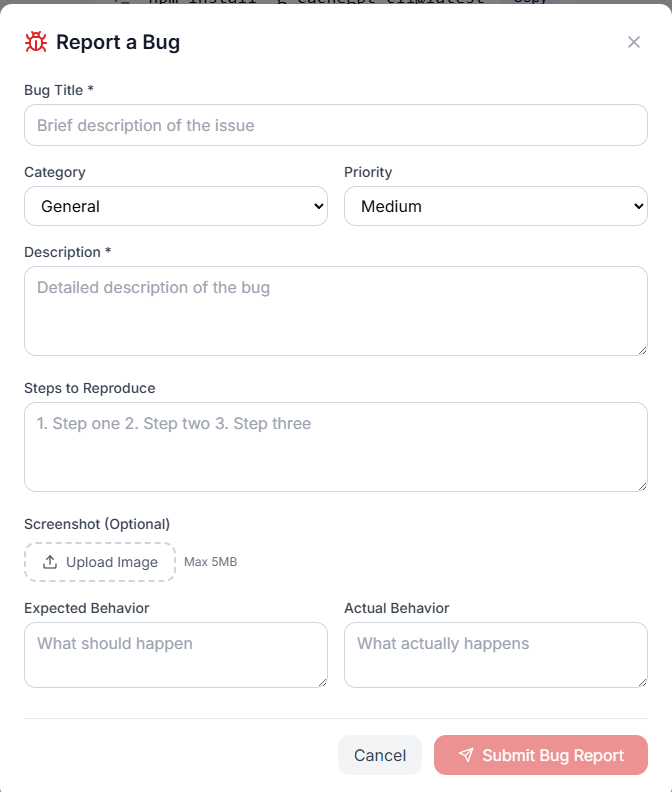Click the Expected Behavior text area
This screenshot has height=792, width=672.
tap(176, 654)
